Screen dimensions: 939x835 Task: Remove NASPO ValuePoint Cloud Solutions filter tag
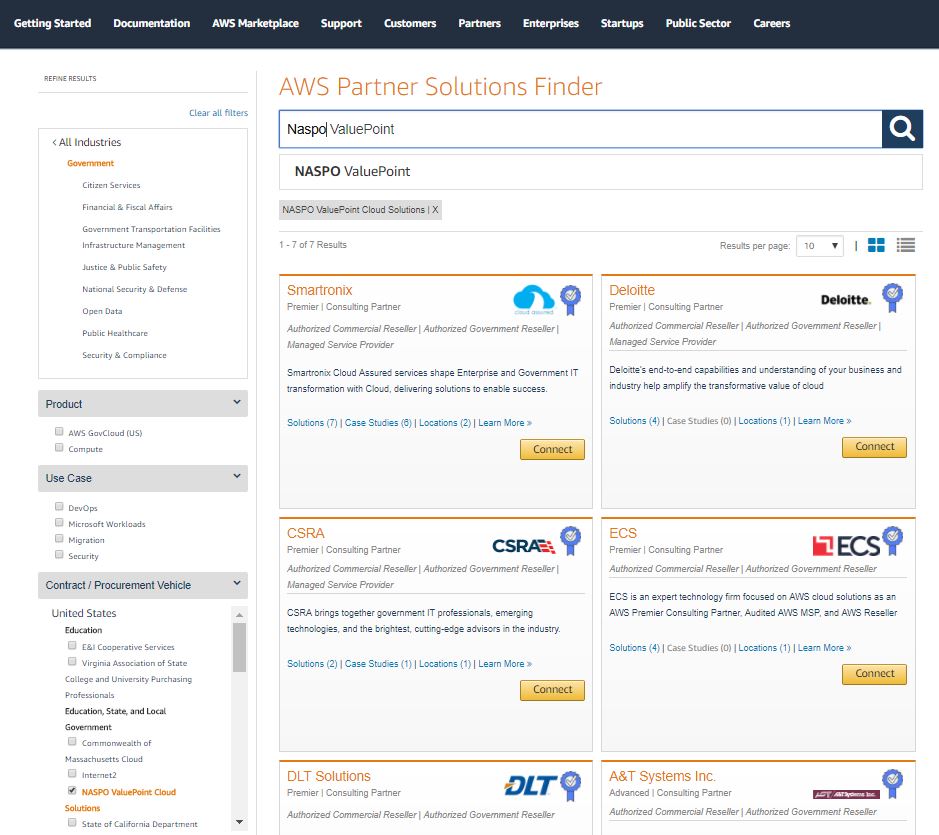click(x=435, y=210)
